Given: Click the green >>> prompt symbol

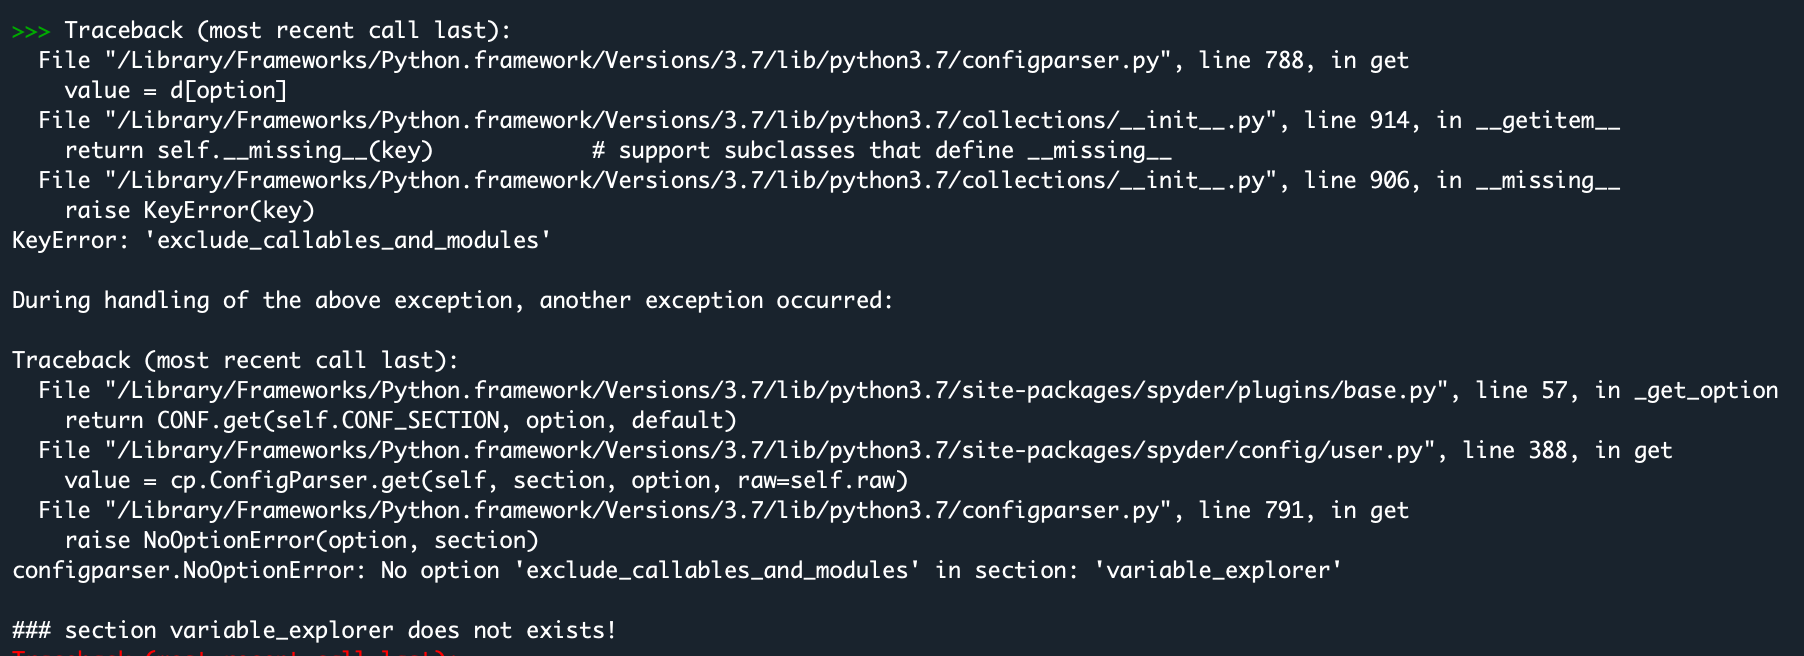Looking at the screenshot, I should pyautogui.click(x=31, y=31).
